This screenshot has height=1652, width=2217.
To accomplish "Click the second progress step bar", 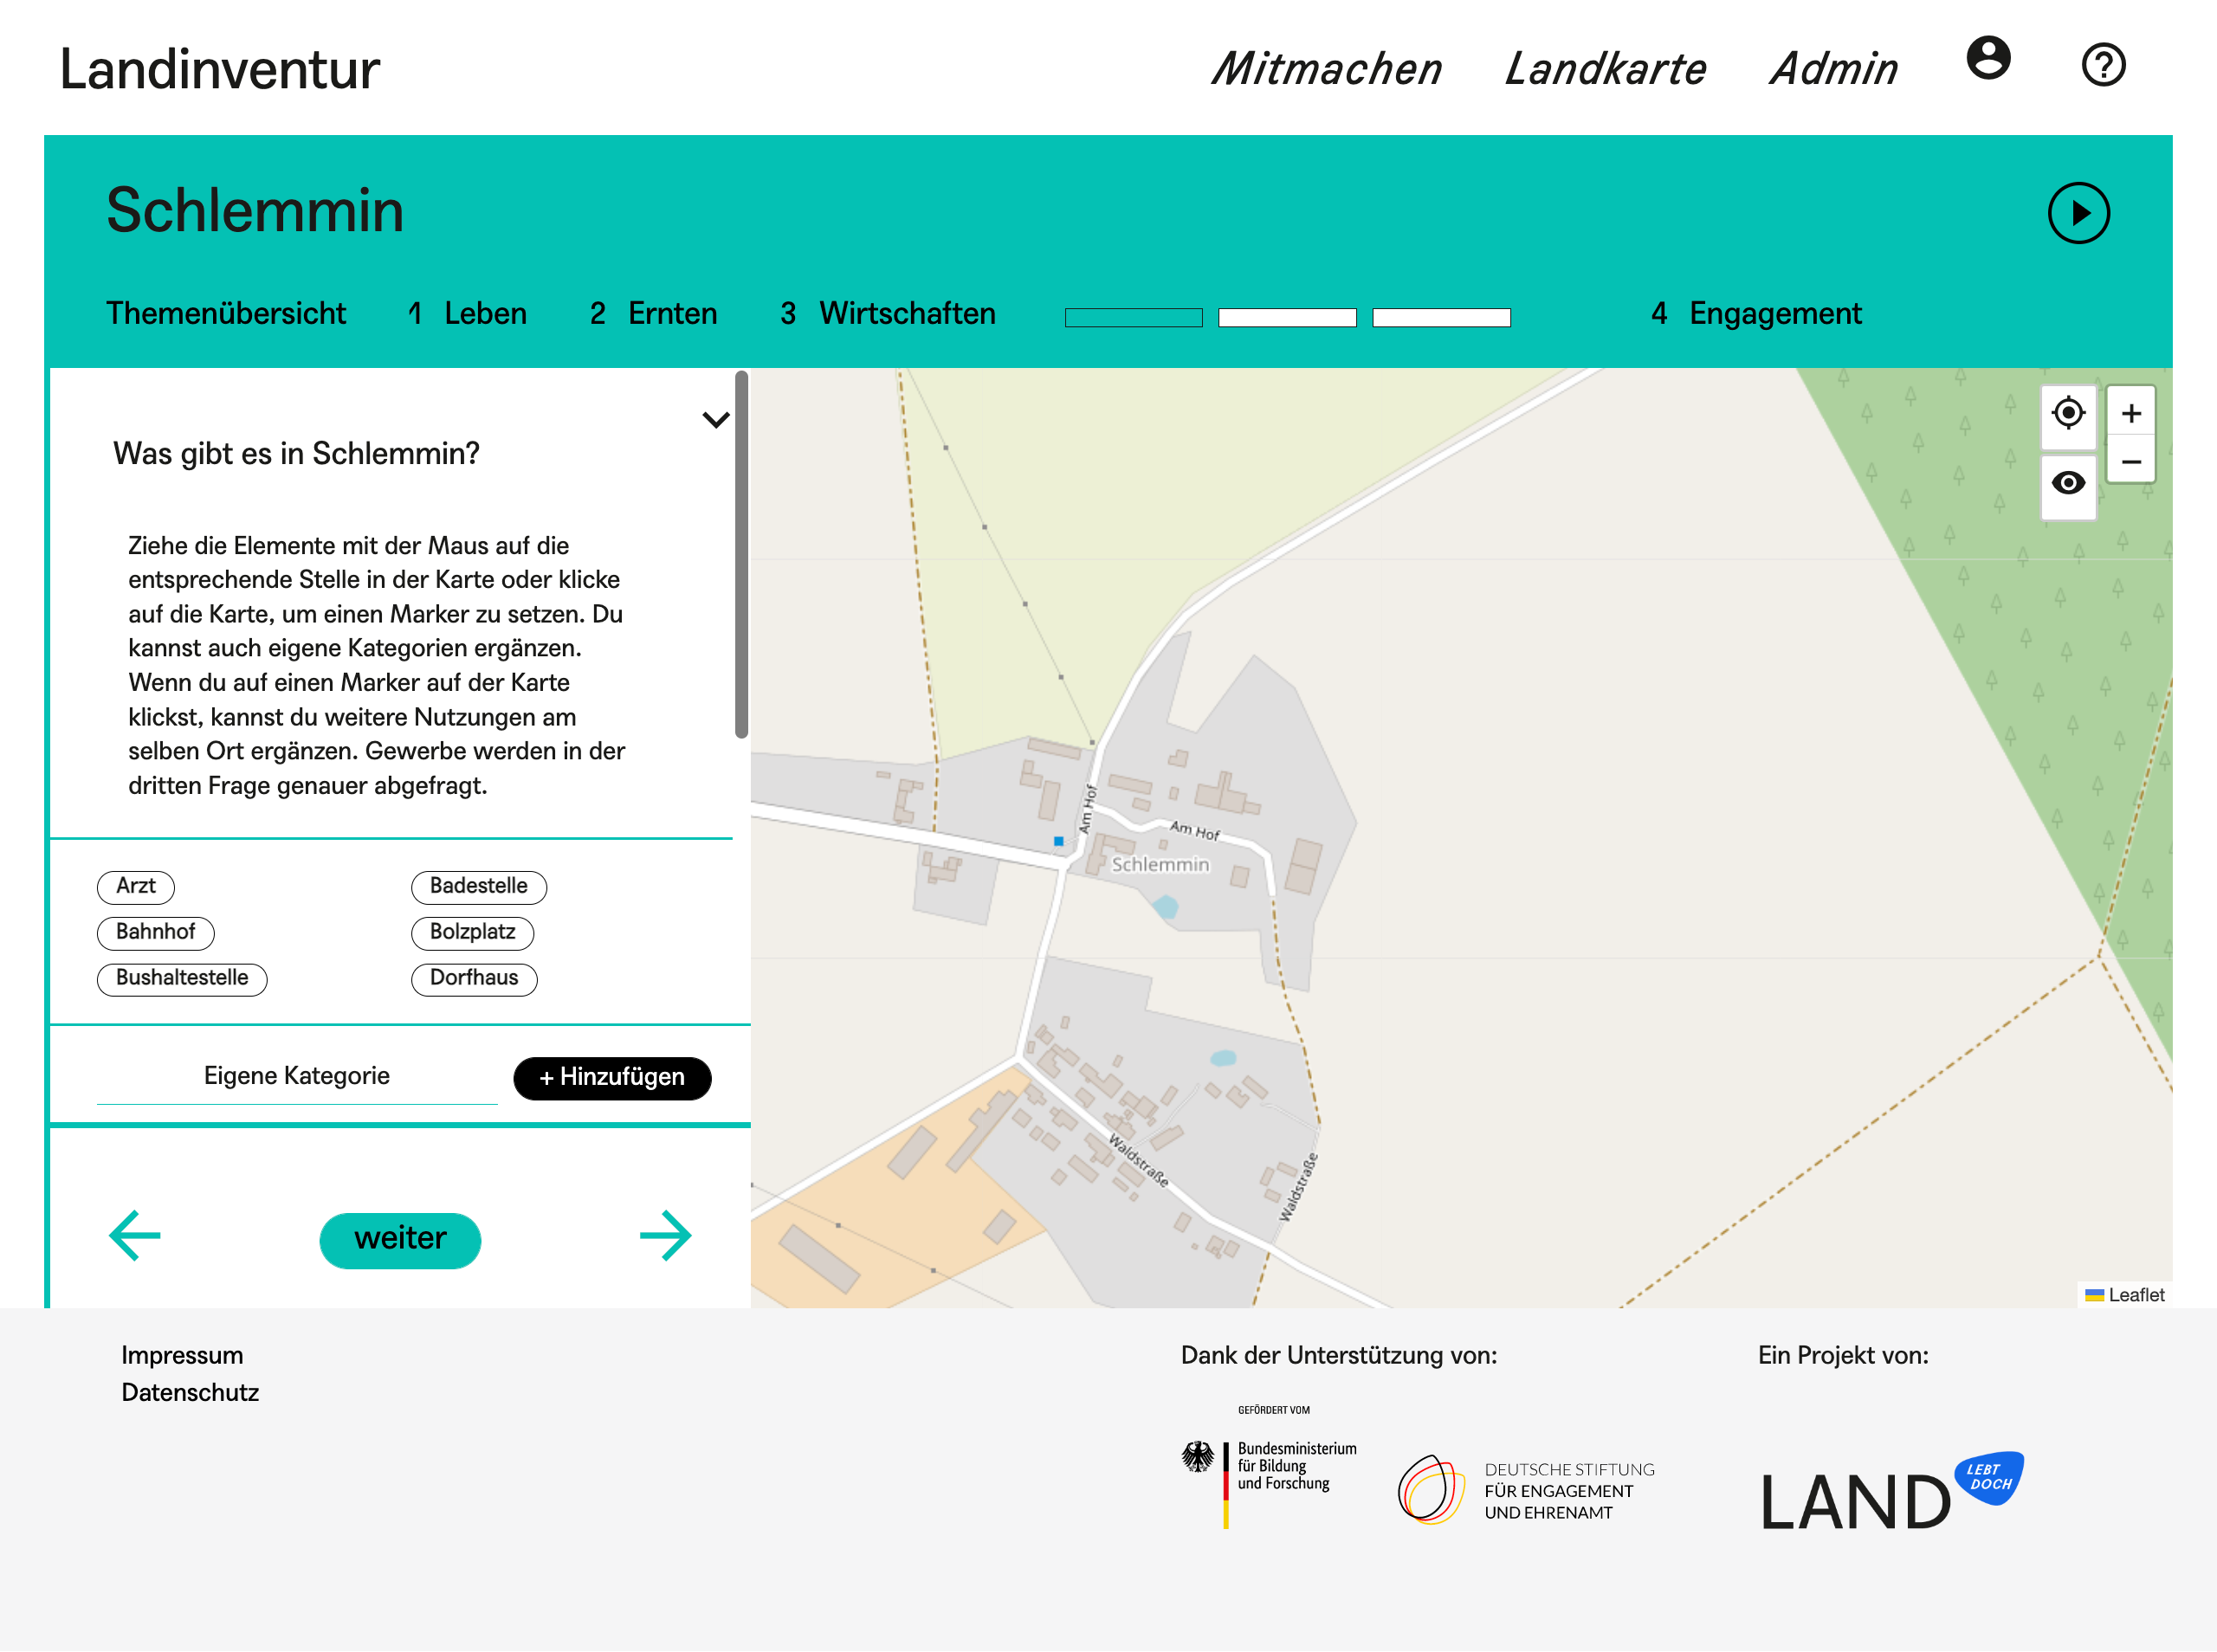I will pyautogui.click(x=1286, y=318).
